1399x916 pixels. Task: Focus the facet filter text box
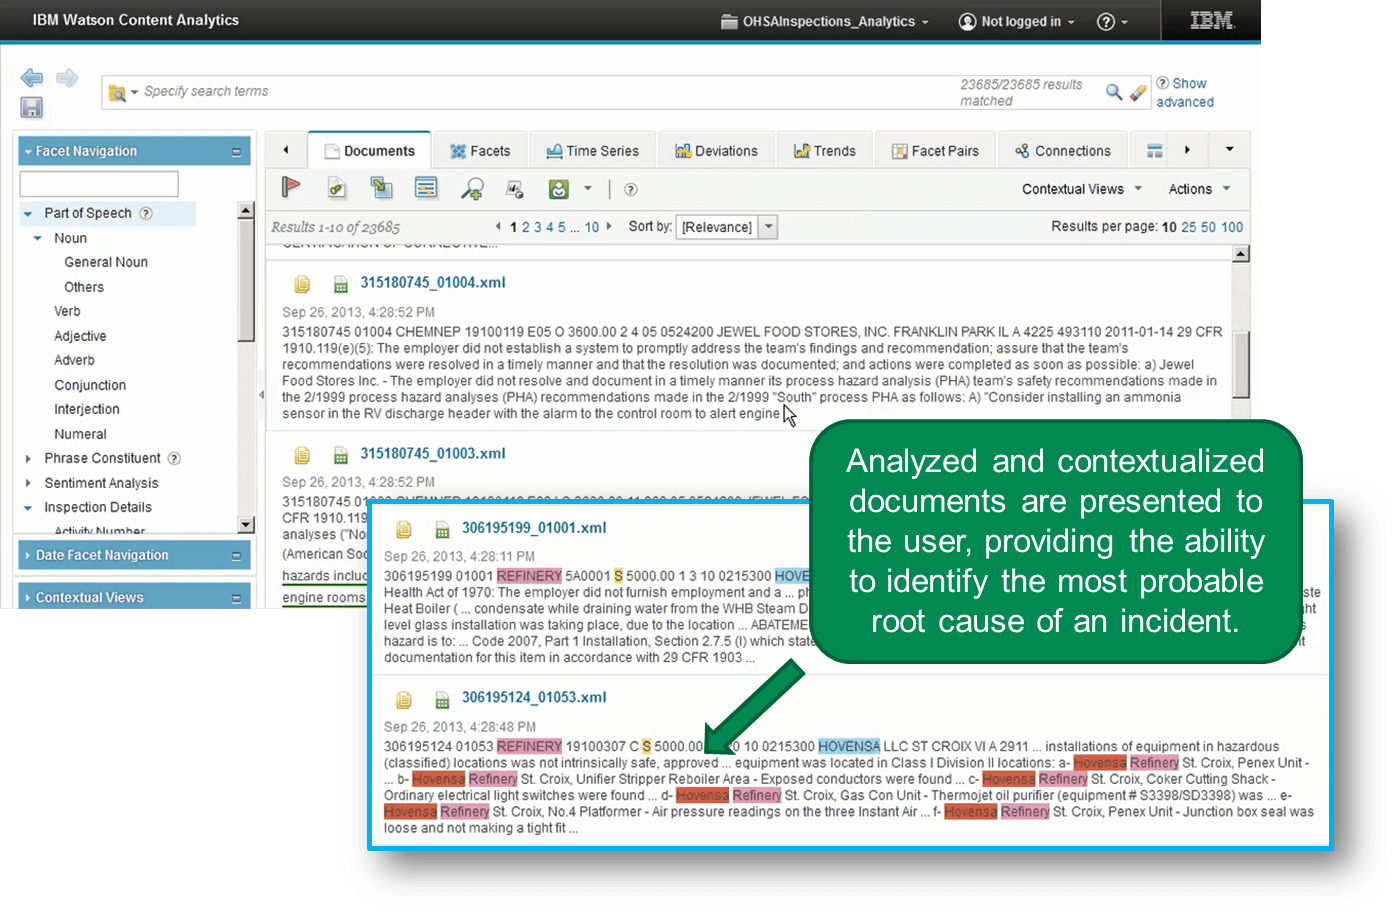[x=99, y=184]
